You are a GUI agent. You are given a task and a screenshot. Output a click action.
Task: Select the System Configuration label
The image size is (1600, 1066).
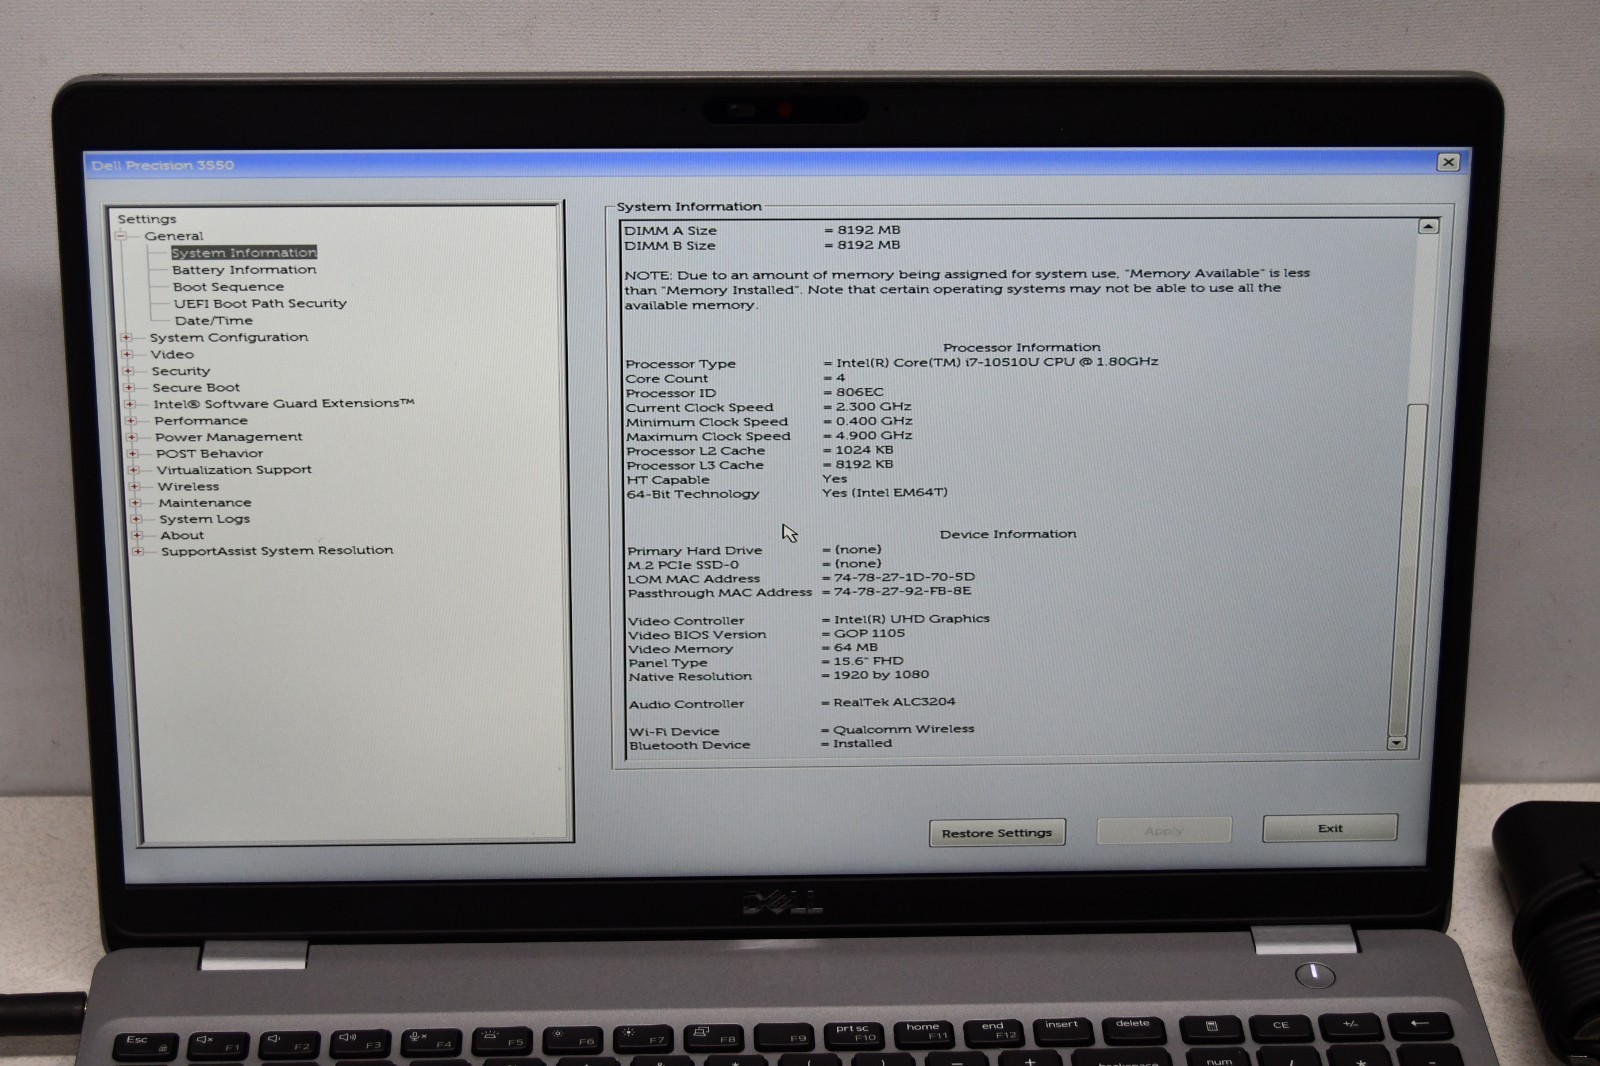(x=229, y=338)
